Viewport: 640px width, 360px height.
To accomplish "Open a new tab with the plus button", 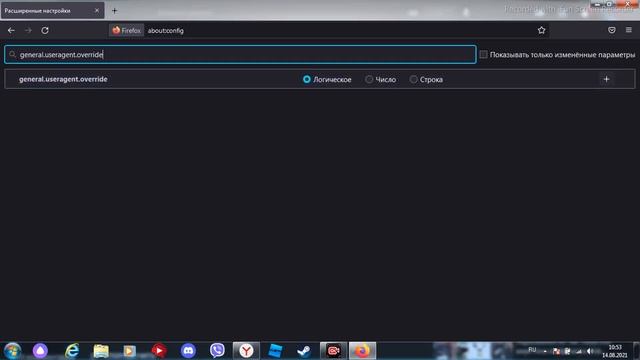I will (114, 11).
